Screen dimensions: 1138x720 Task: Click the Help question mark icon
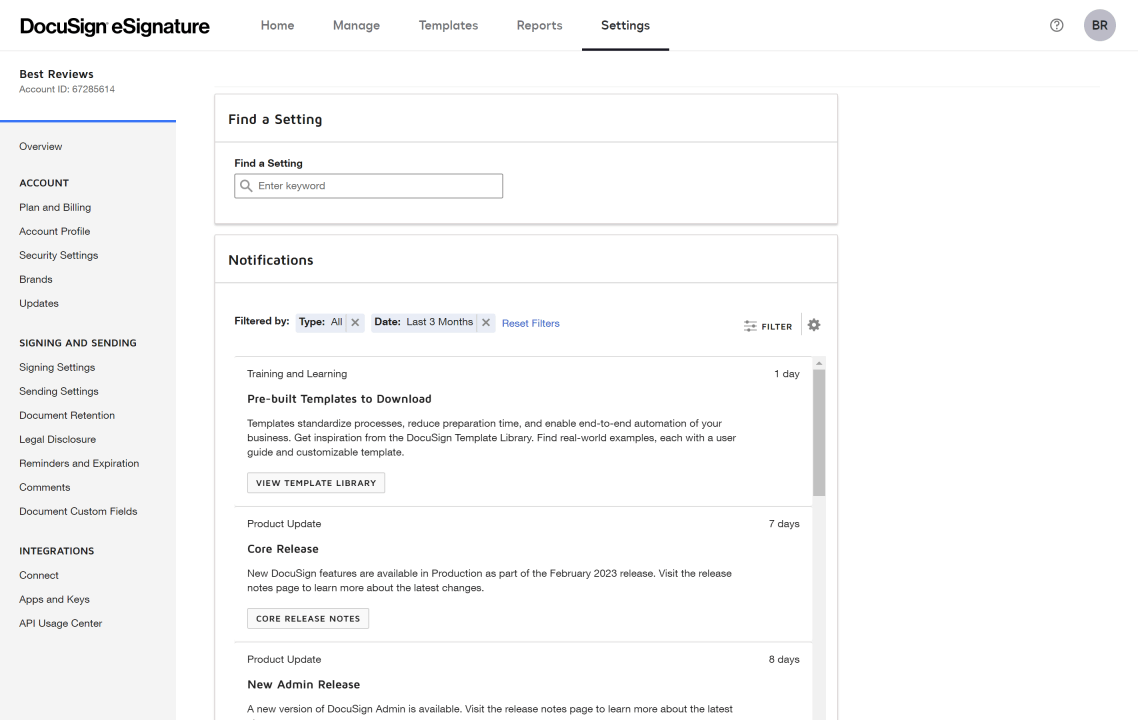[x=1056, y=25]
